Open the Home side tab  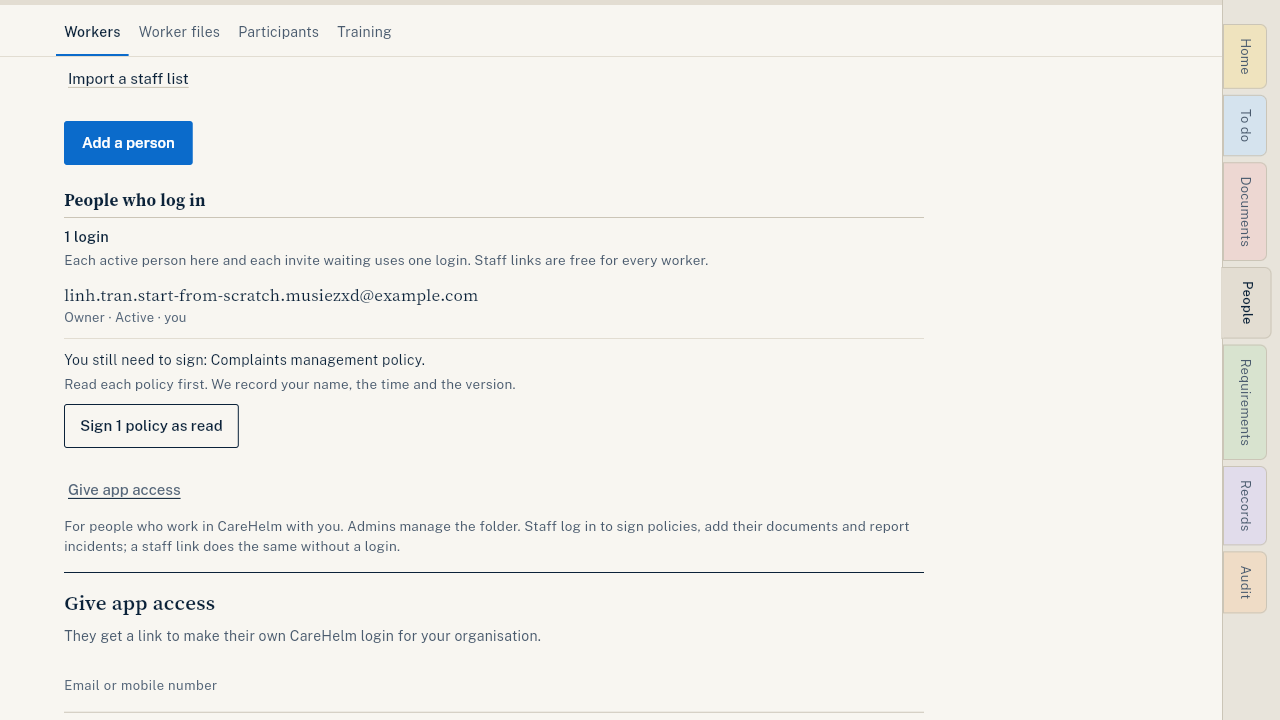pos(1245,57)
